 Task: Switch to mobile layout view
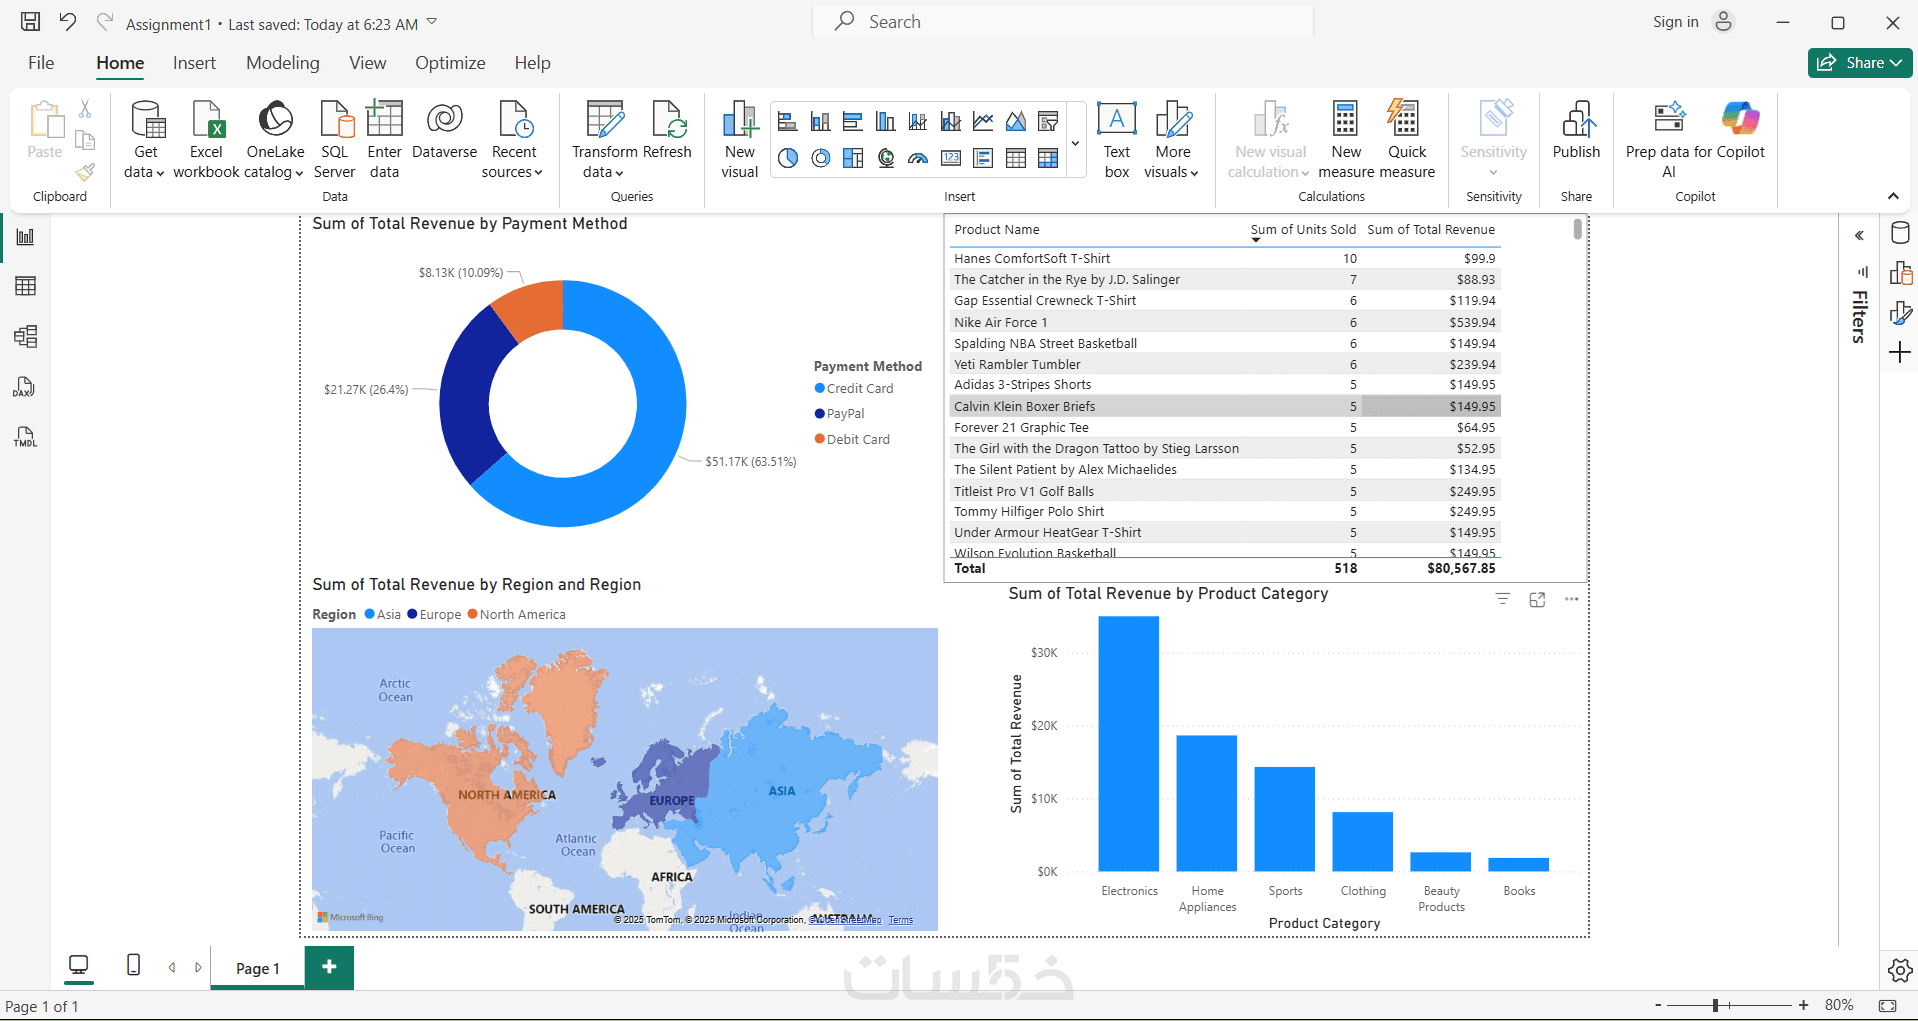[x=133, y=965]
